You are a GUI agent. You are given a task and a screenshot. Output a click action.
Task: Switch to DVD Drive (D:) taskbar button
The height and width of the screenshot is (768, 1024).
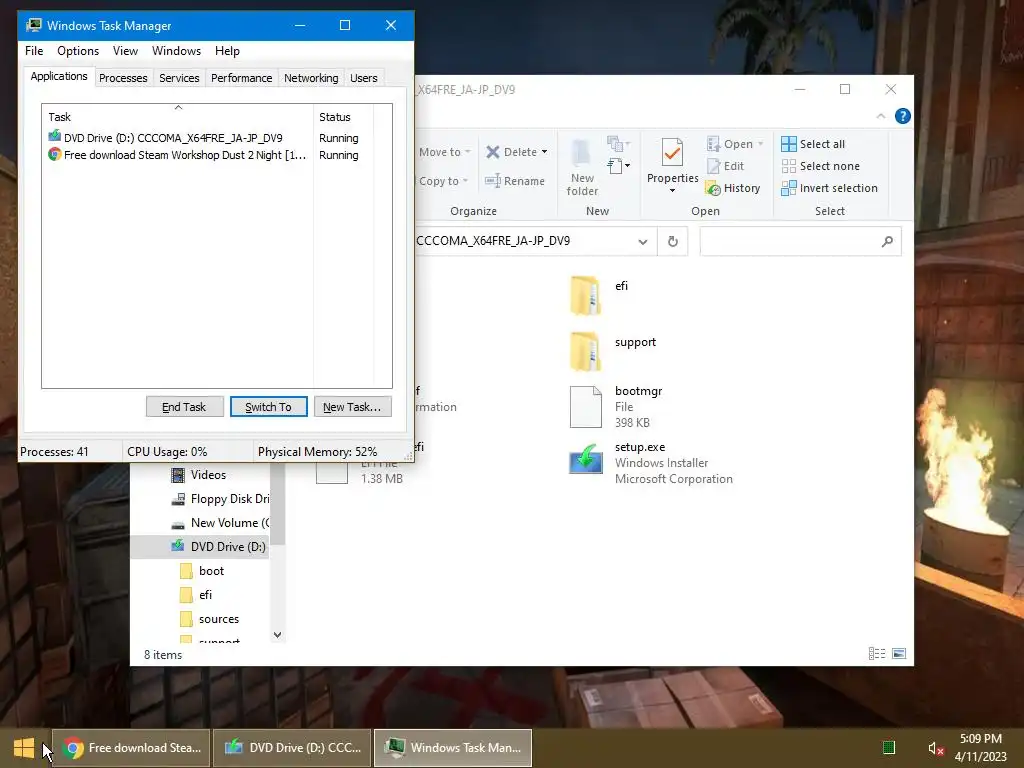point(292,748)
